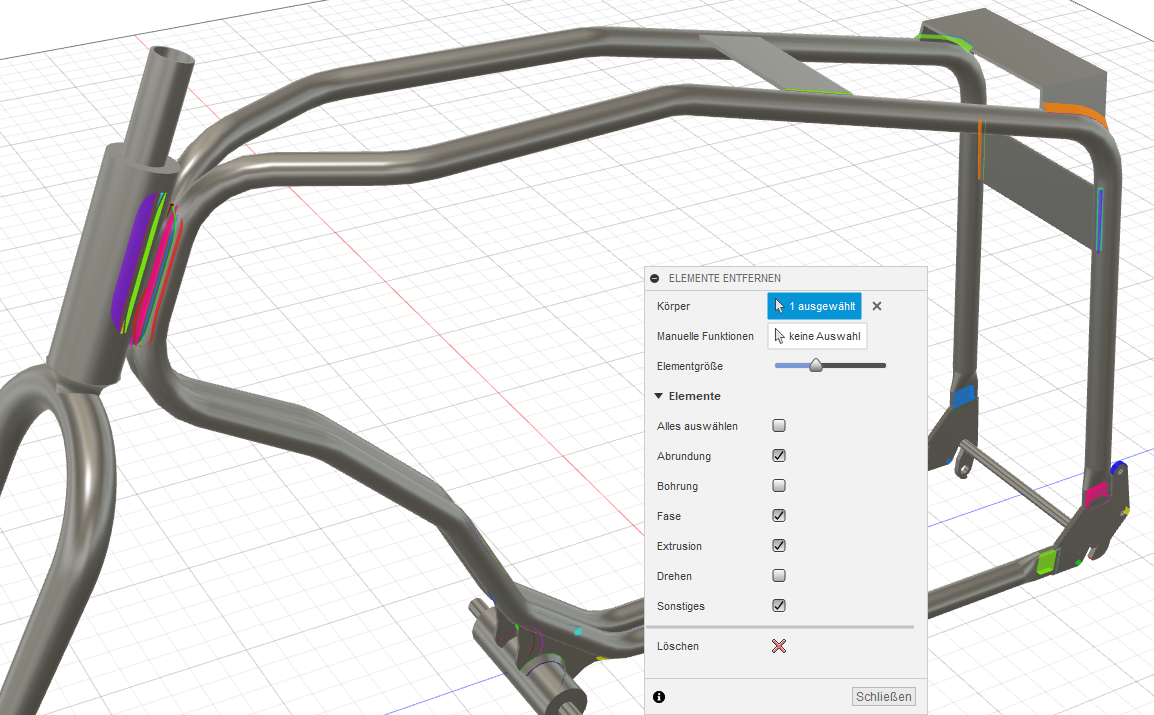Disable the Sonstiges checkbox
This screenshot has height=715, width=1154.
coord(778,605)
